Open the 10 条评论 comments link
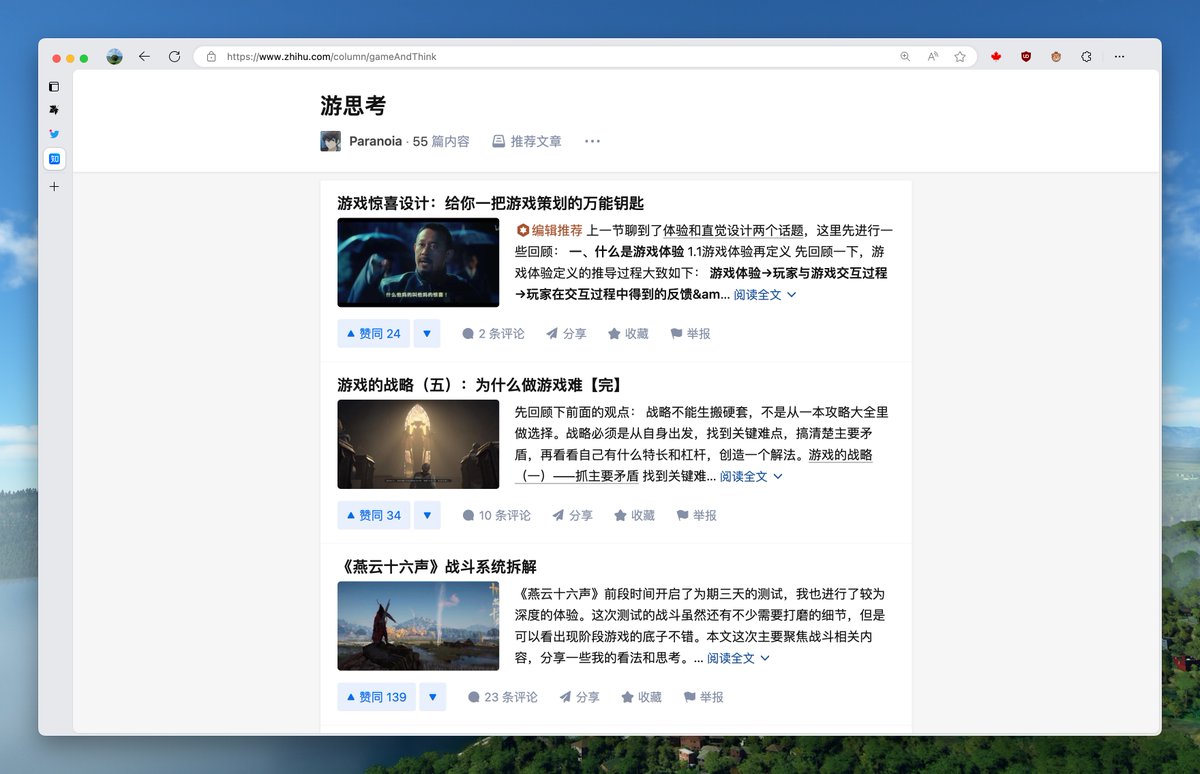The image size is (1200, 774). point(496,515)
